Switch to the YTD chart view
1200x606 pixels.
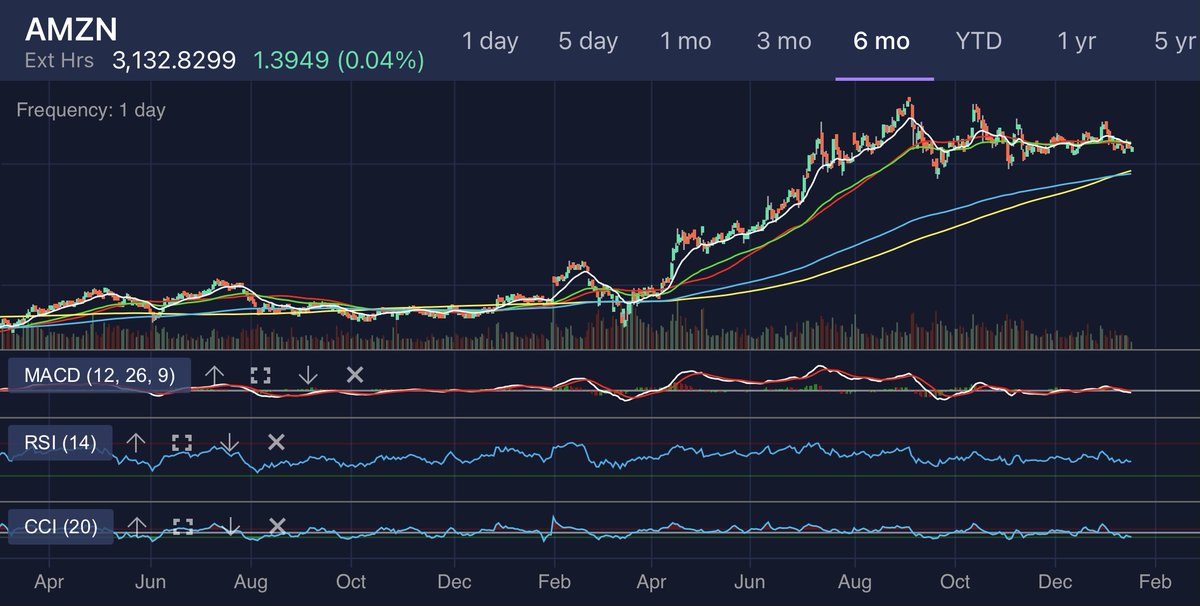(x=977, y=41)
